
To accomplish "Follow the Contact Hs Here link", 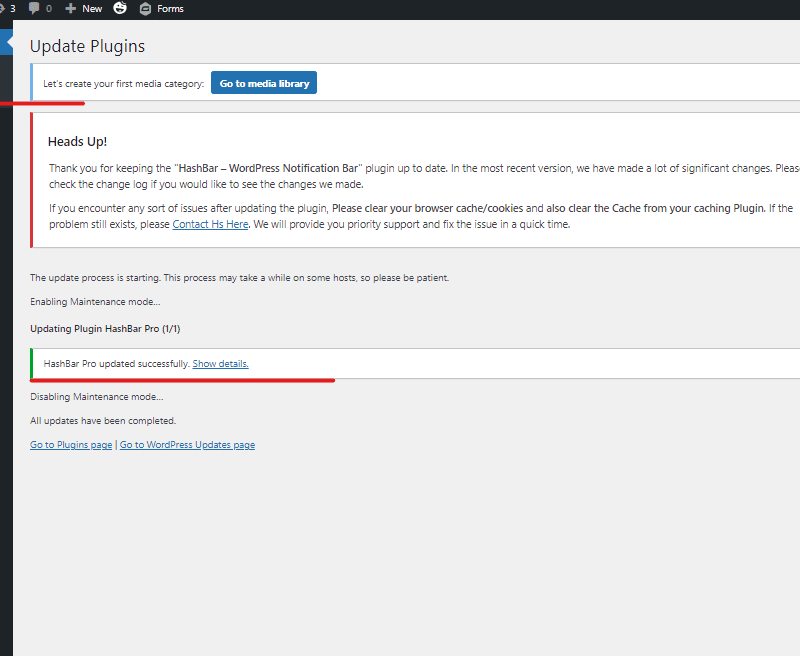I will 210,224.
